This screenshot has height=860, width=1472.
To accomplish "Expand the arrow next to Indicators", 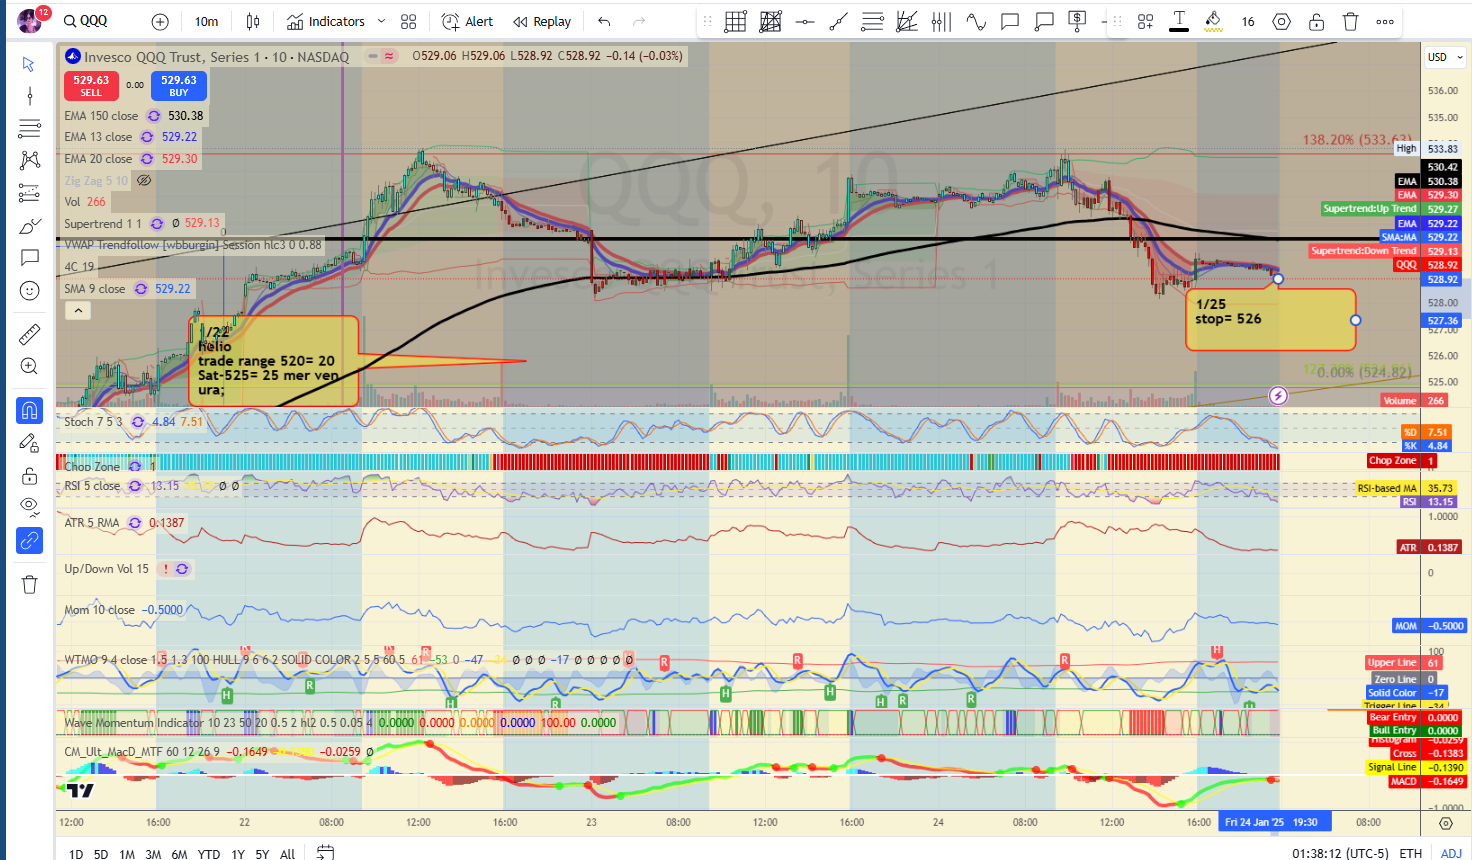I will point(381,21).
